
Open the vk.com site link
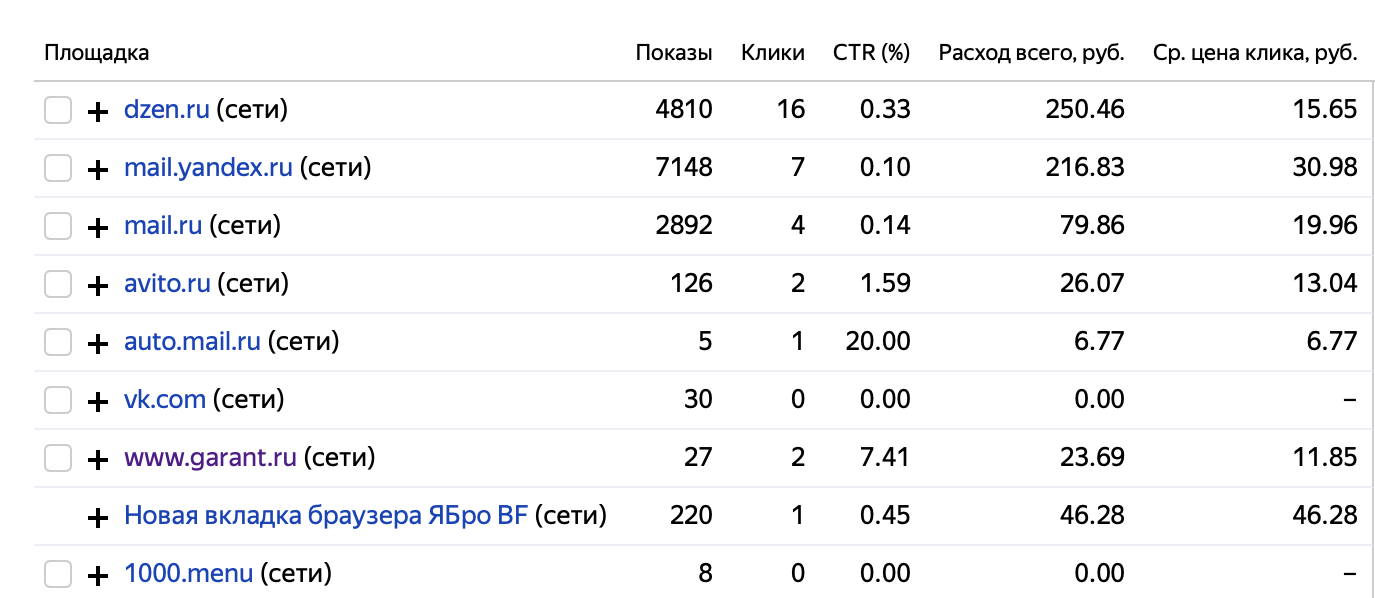[x=165, y=399]
